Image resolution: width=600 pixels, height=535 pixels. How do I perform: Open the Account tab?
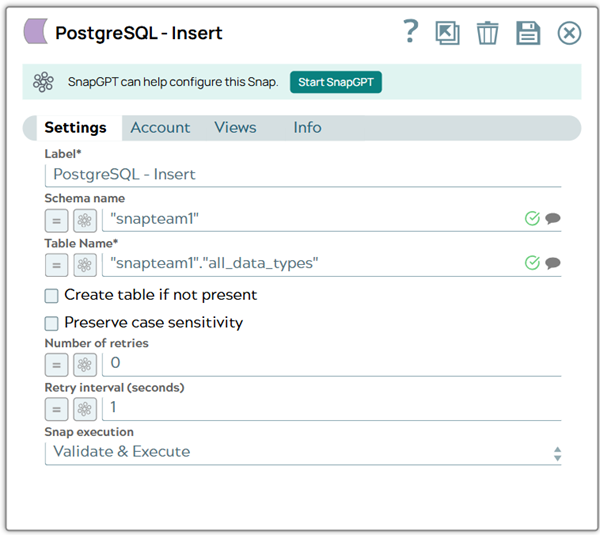click(x=160, y=128)
